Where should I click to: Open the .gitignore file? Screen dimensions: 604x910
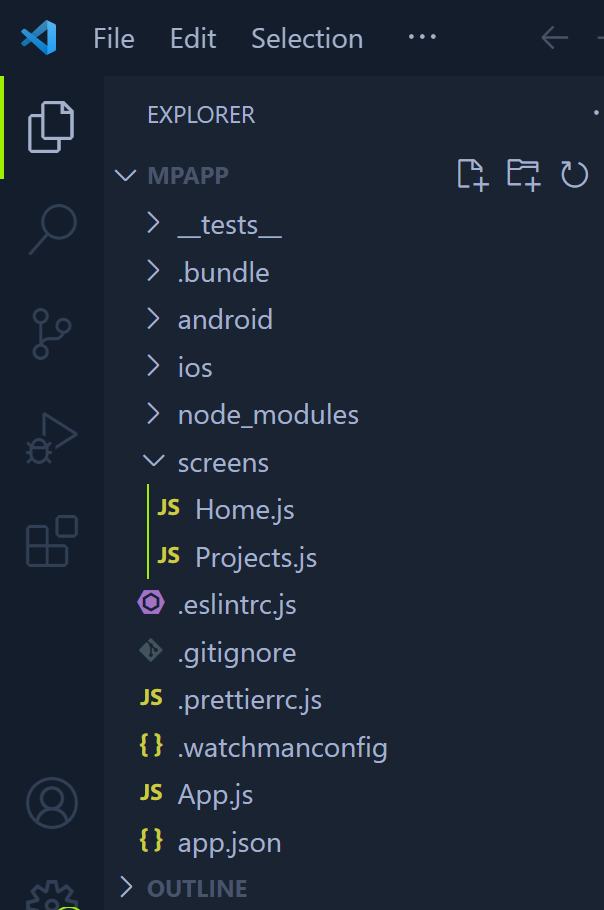coord(236,653)
